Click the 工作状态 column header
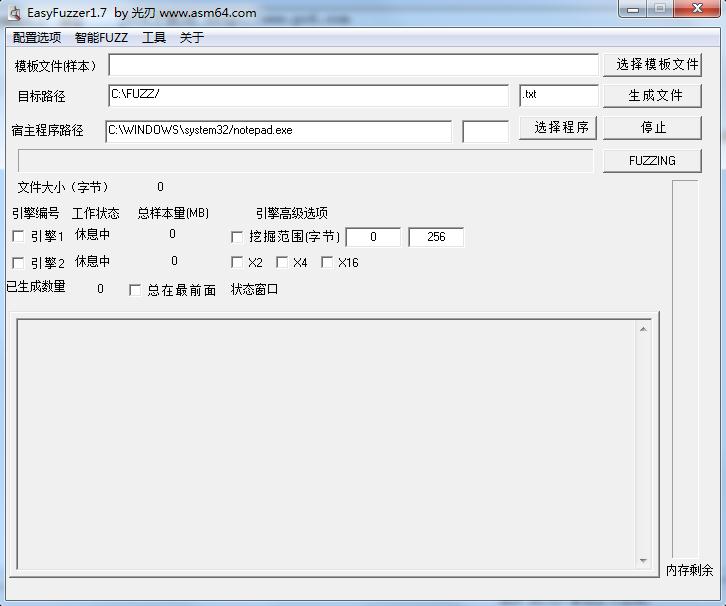The width and height of the screenshot is (726, 606). [96, 213]
